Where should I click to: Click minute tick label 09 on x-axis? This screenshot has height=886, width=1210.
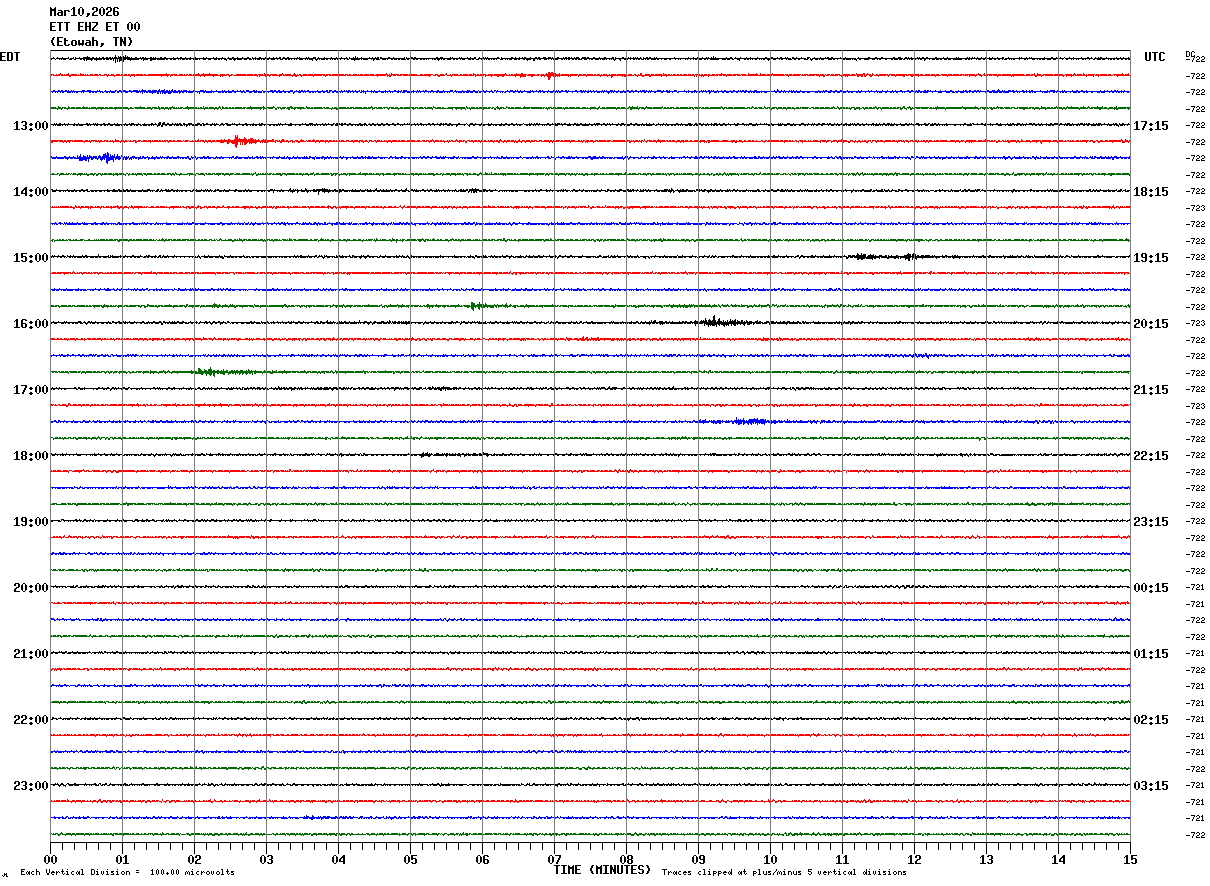coord(698,859)
